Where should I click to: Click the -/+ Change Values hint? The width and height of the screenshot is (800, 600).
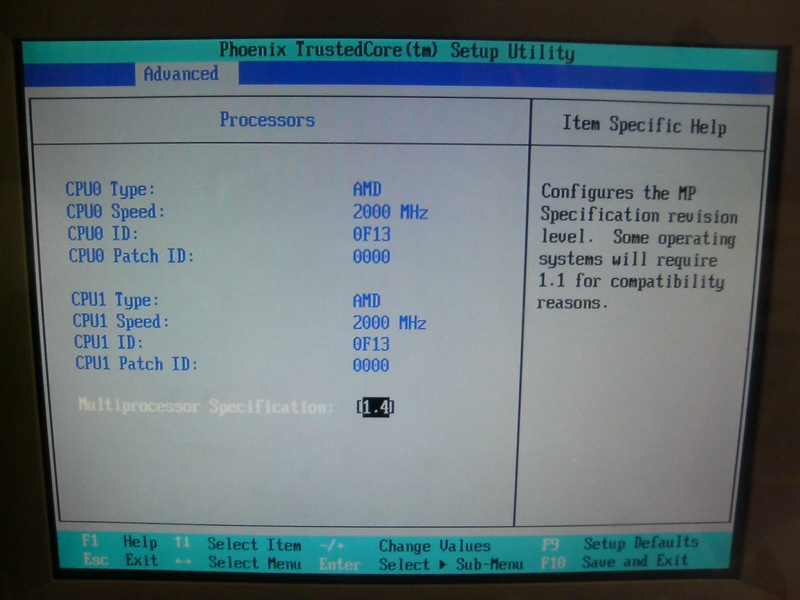pos(405,546)
